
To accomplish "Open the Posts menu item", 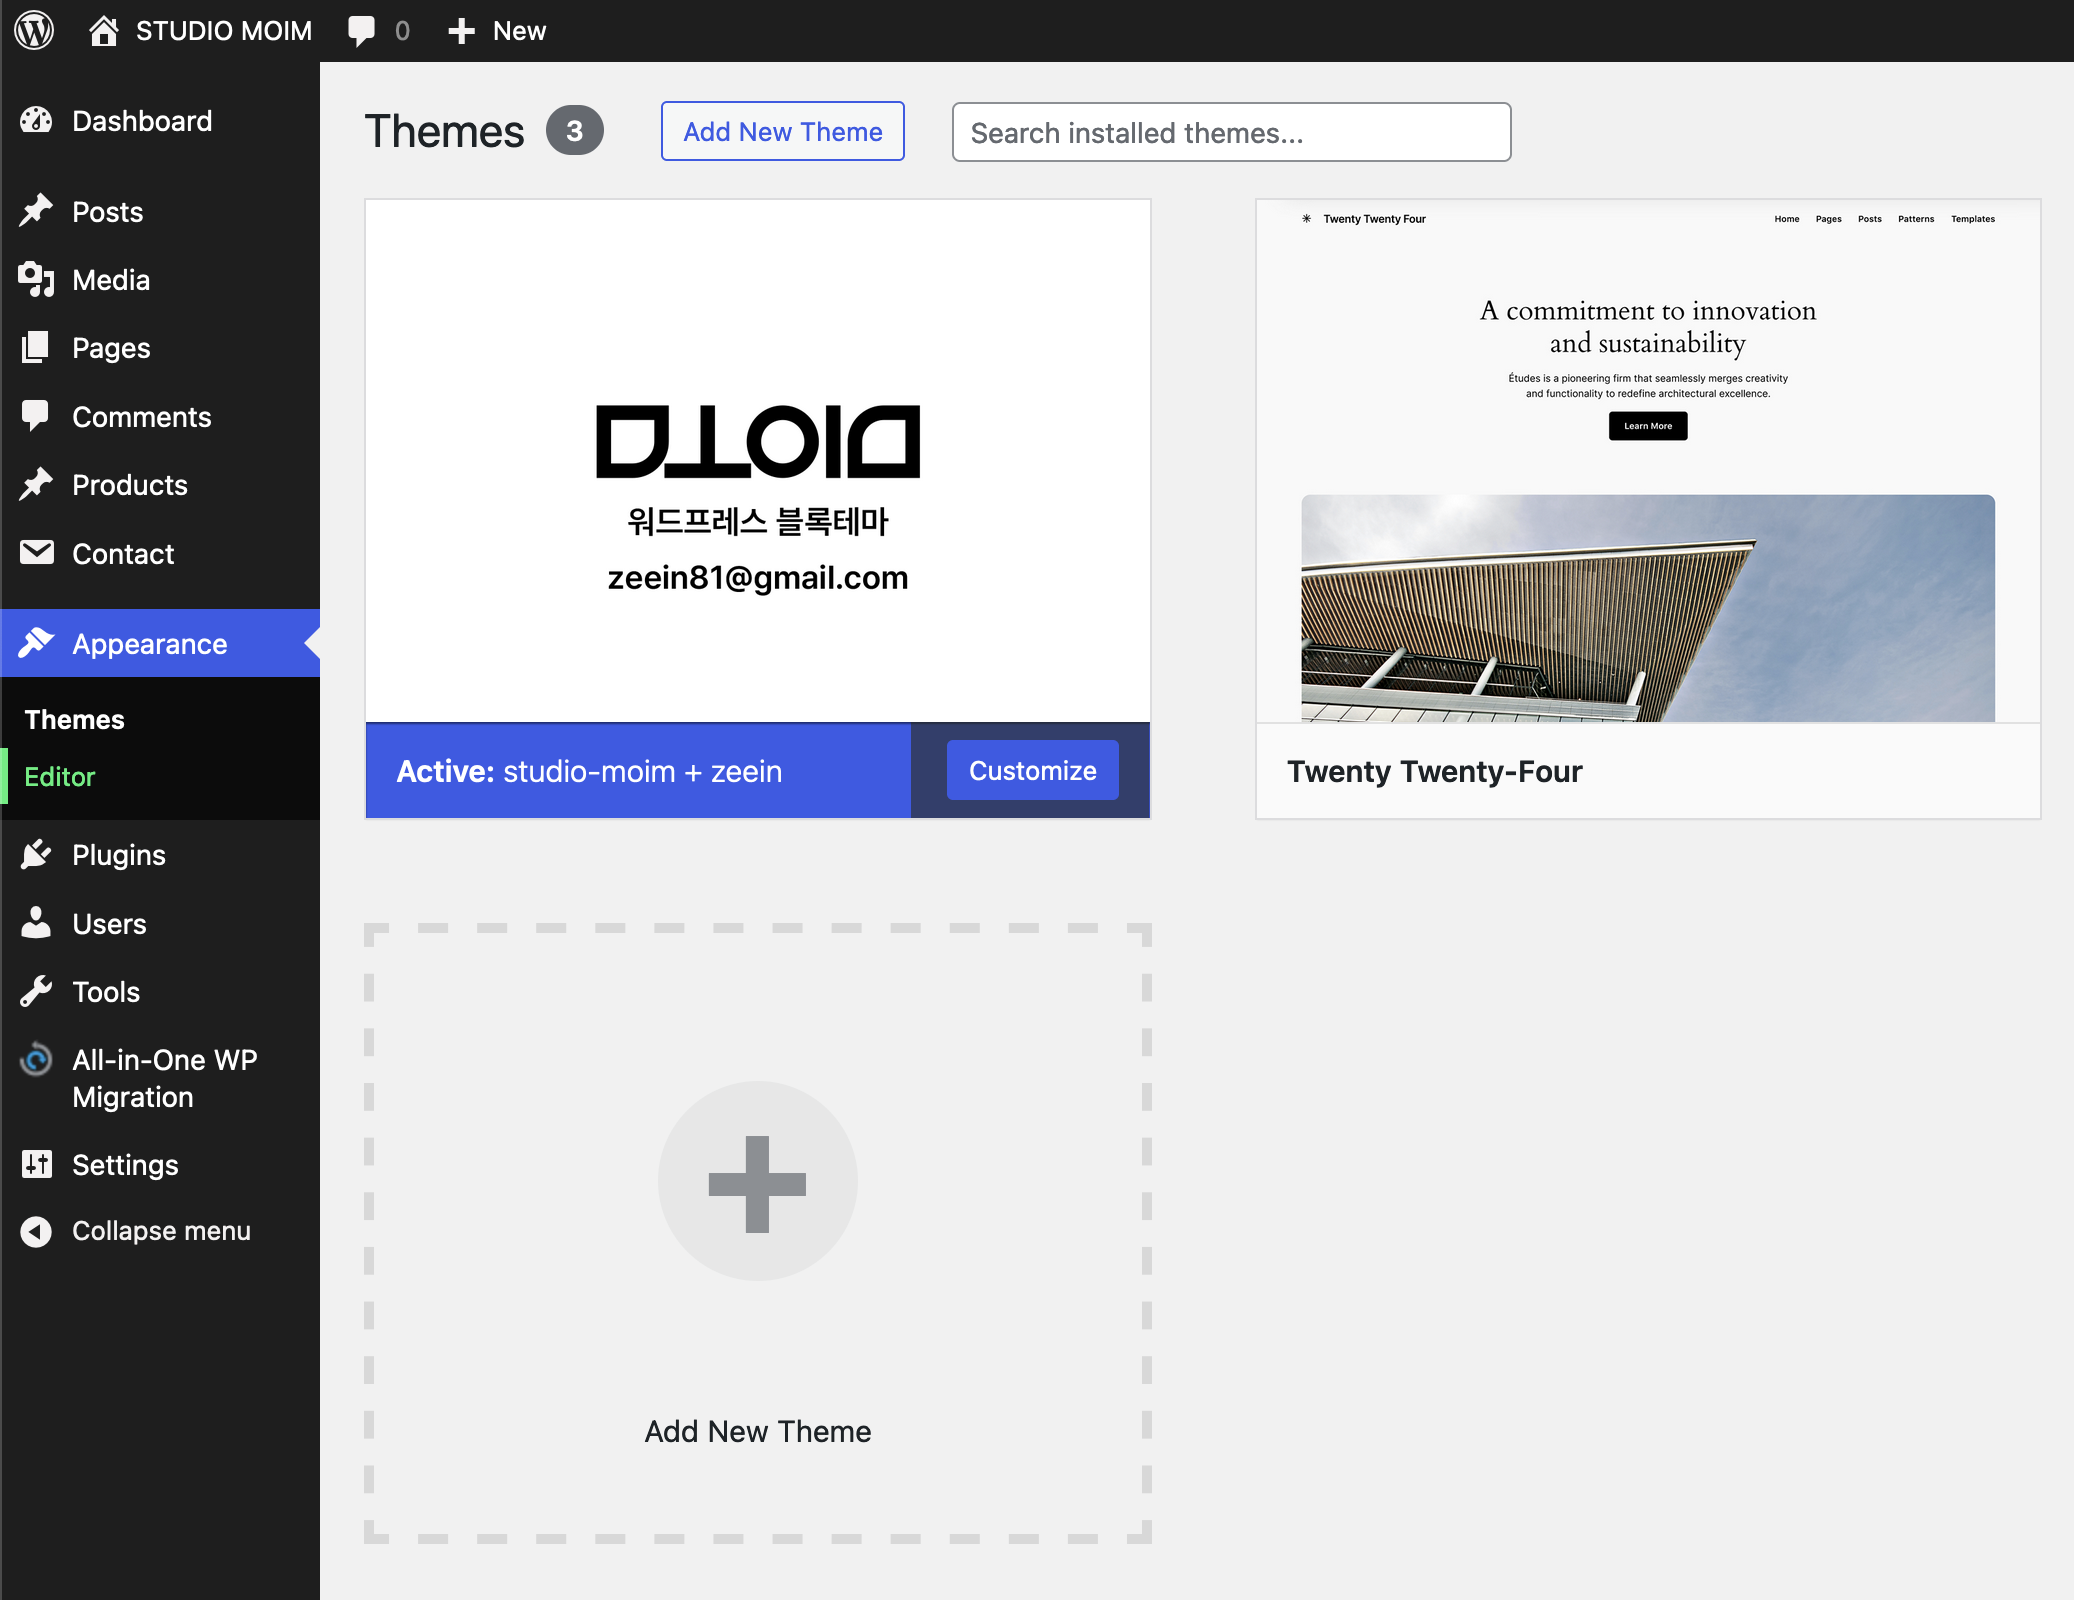I will point(160,211).
